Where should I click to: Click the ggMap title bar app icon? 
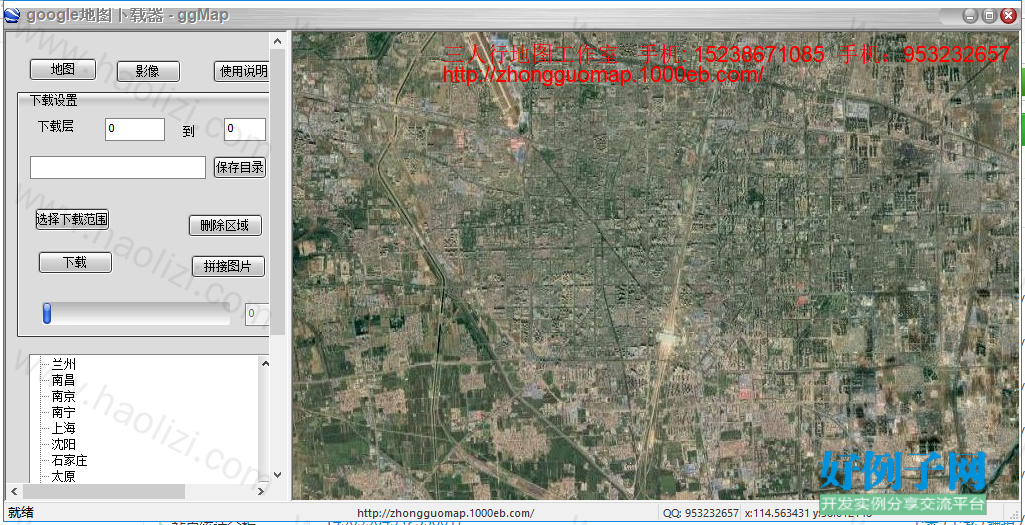[x=12, y=14]
